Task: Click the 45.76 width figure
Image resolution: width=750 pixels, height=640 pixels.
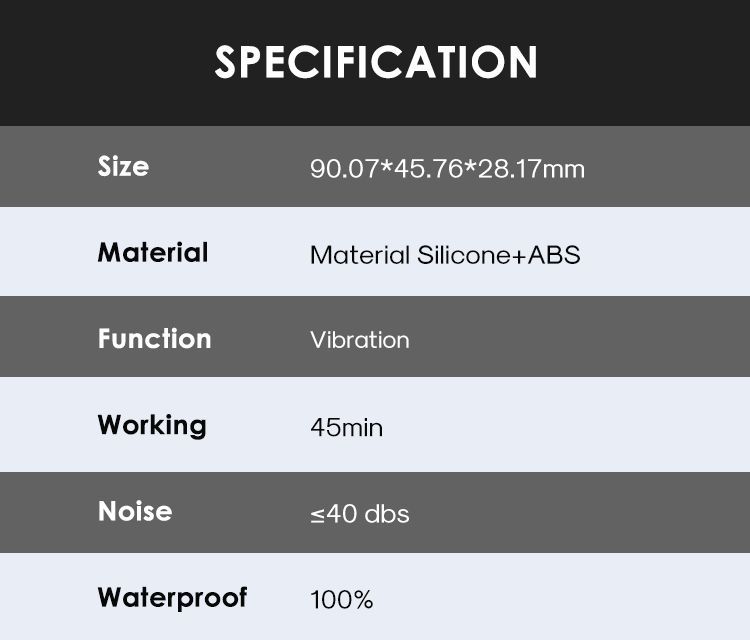Action: click(420, 168)
